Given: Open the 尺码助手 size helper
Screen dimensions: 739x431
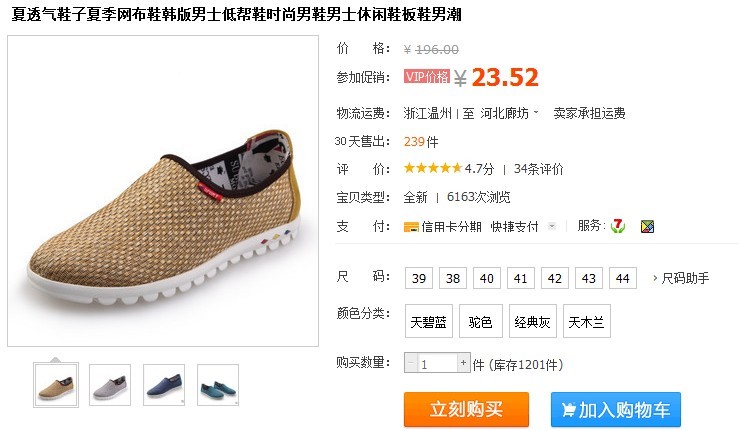Looking at the screenshot, I should point(680,278).
